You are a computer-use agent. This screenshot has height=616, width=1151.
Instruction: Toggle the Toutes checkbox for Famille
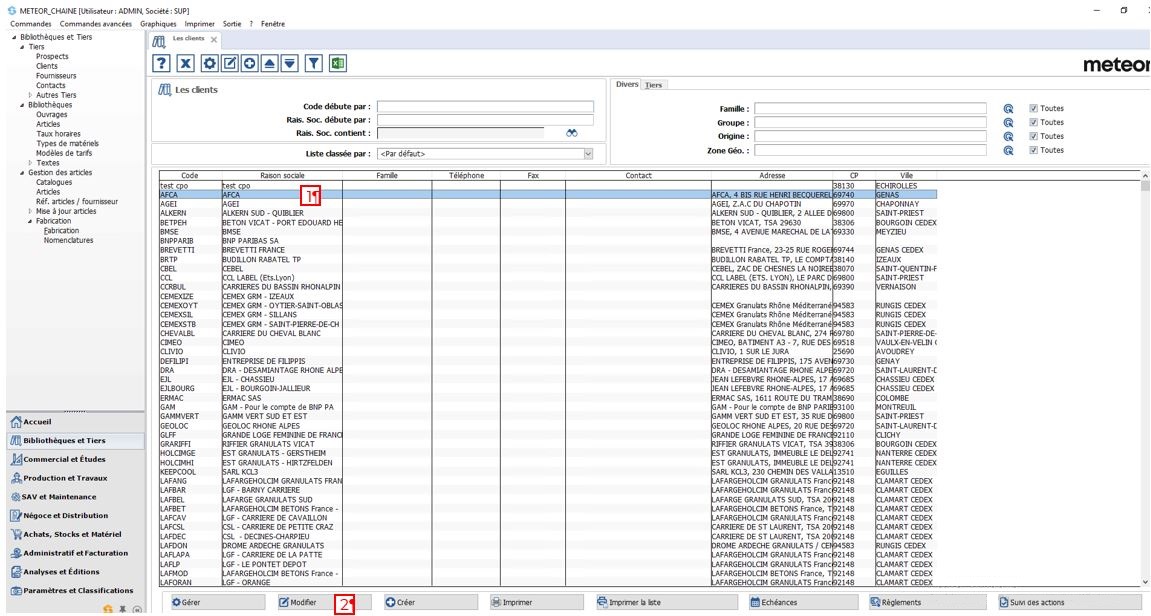(x=1034, y=109)
